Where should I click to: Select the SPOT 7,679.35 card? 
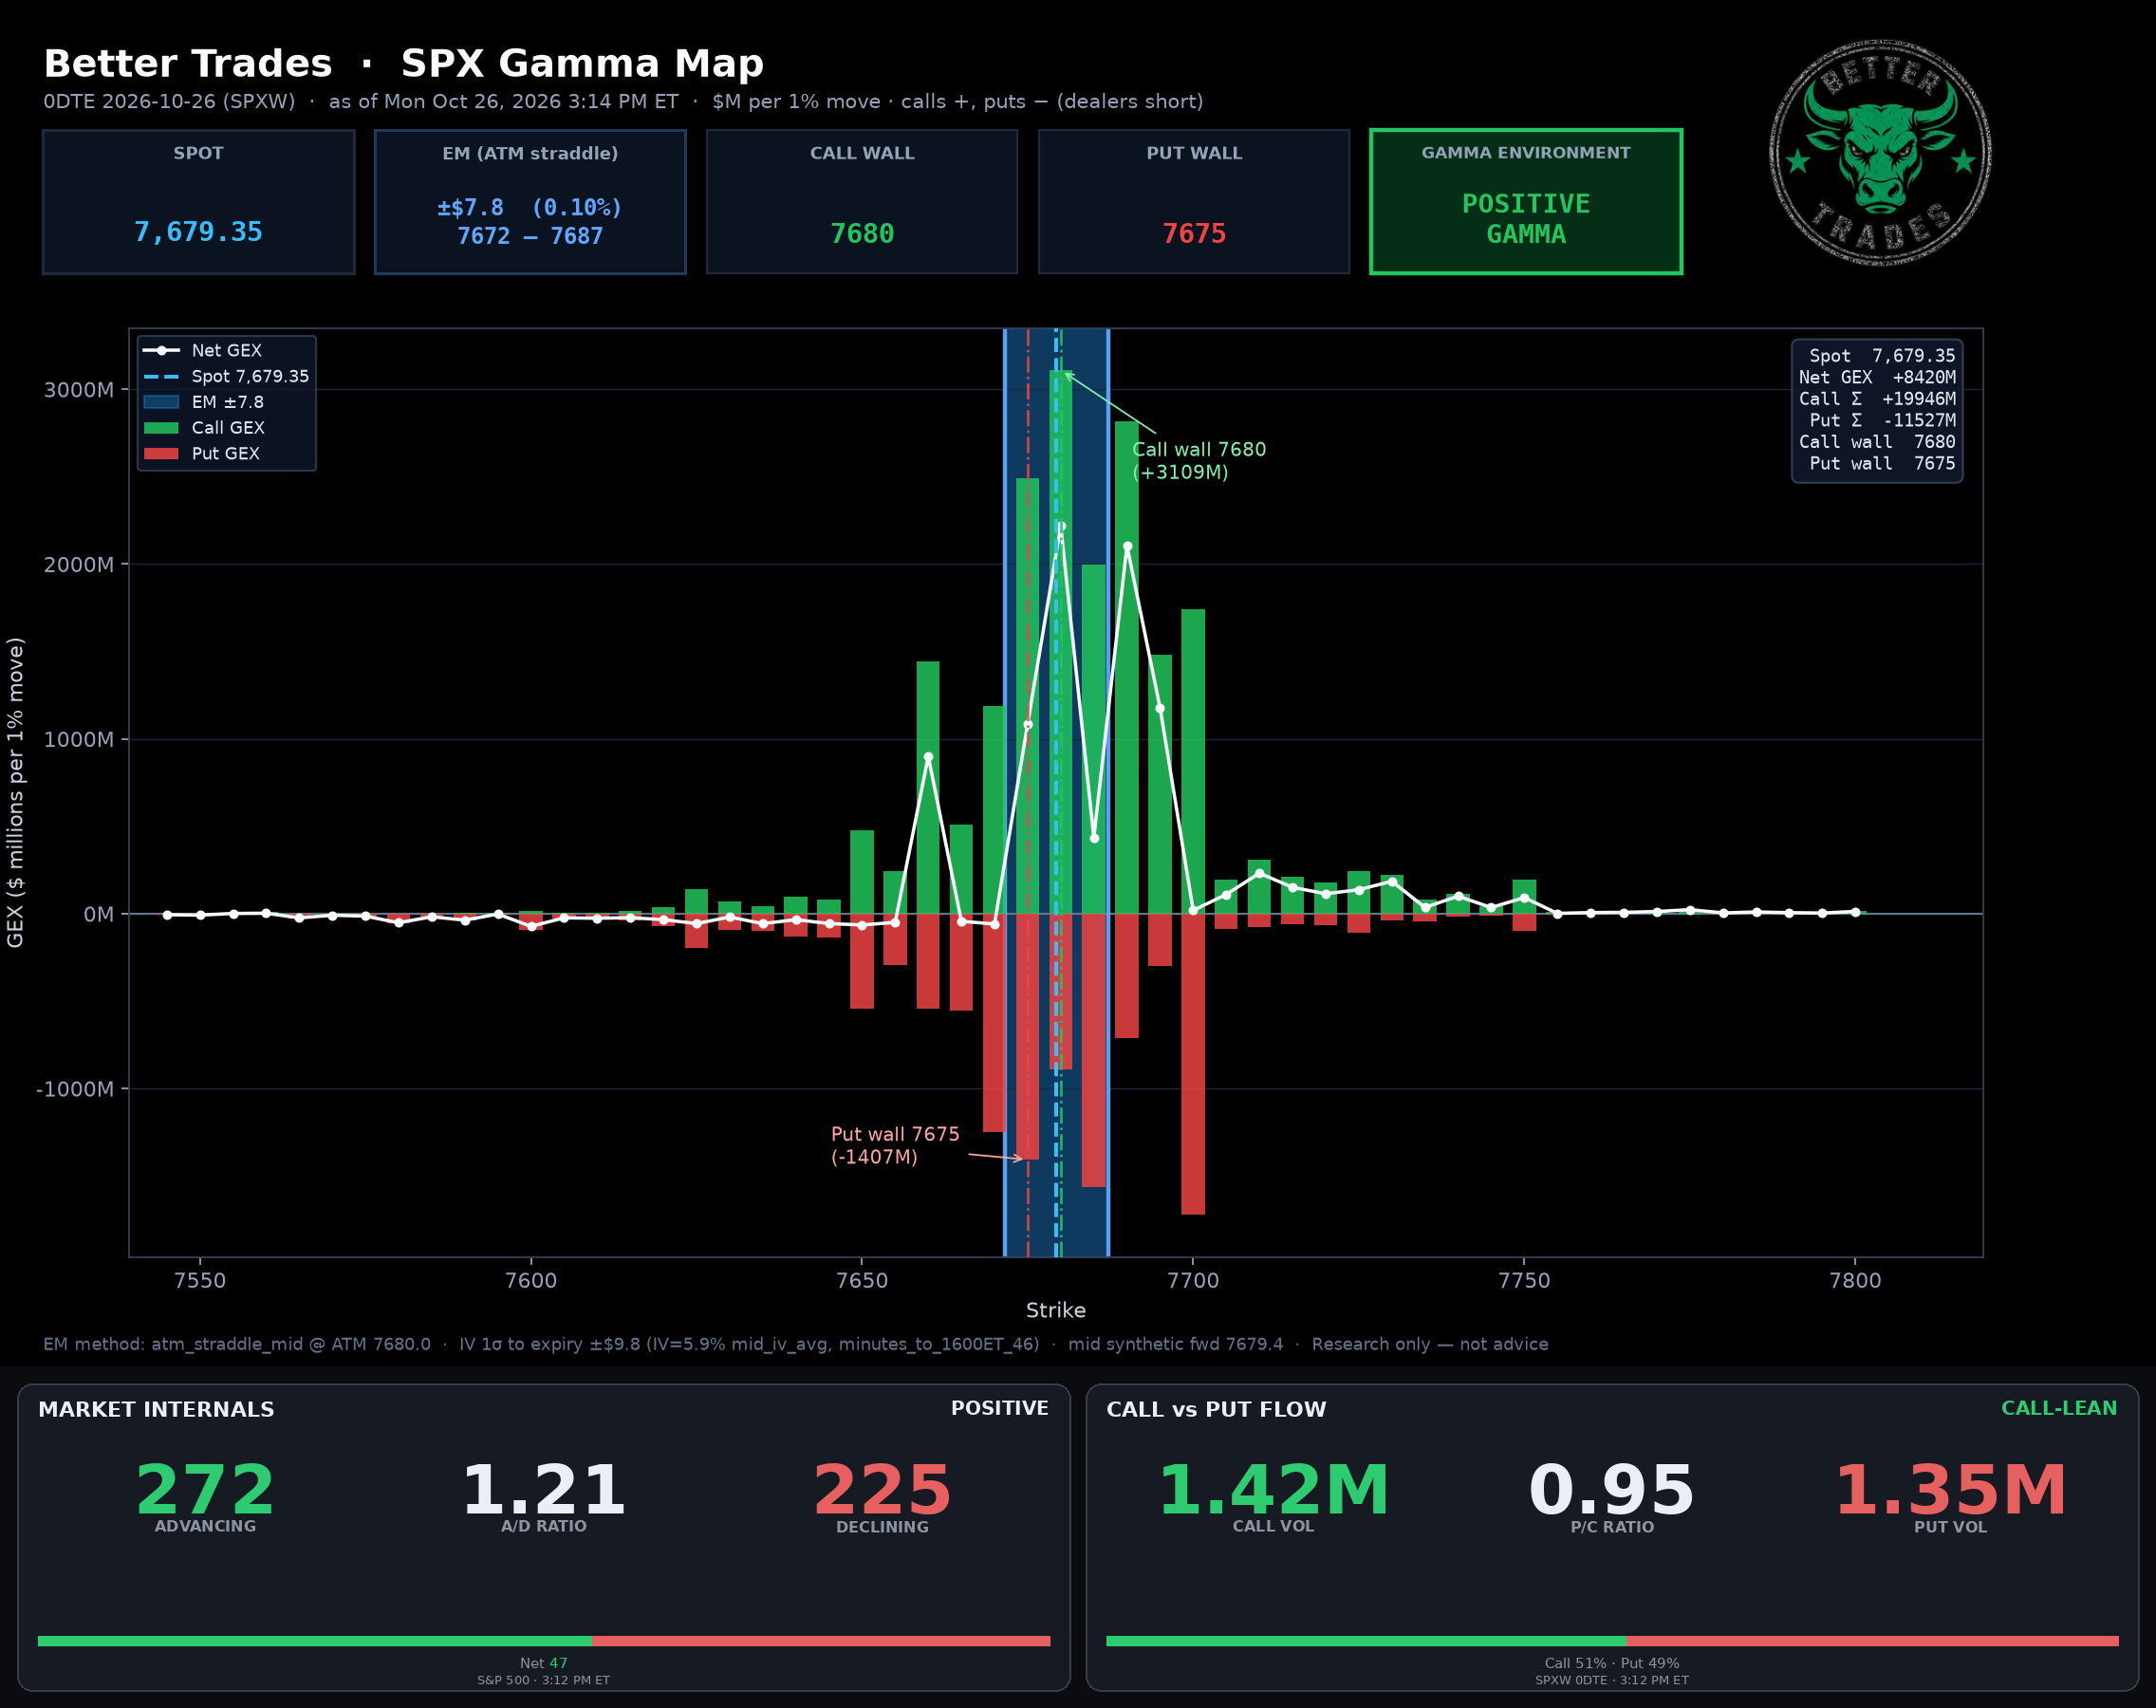199,201
